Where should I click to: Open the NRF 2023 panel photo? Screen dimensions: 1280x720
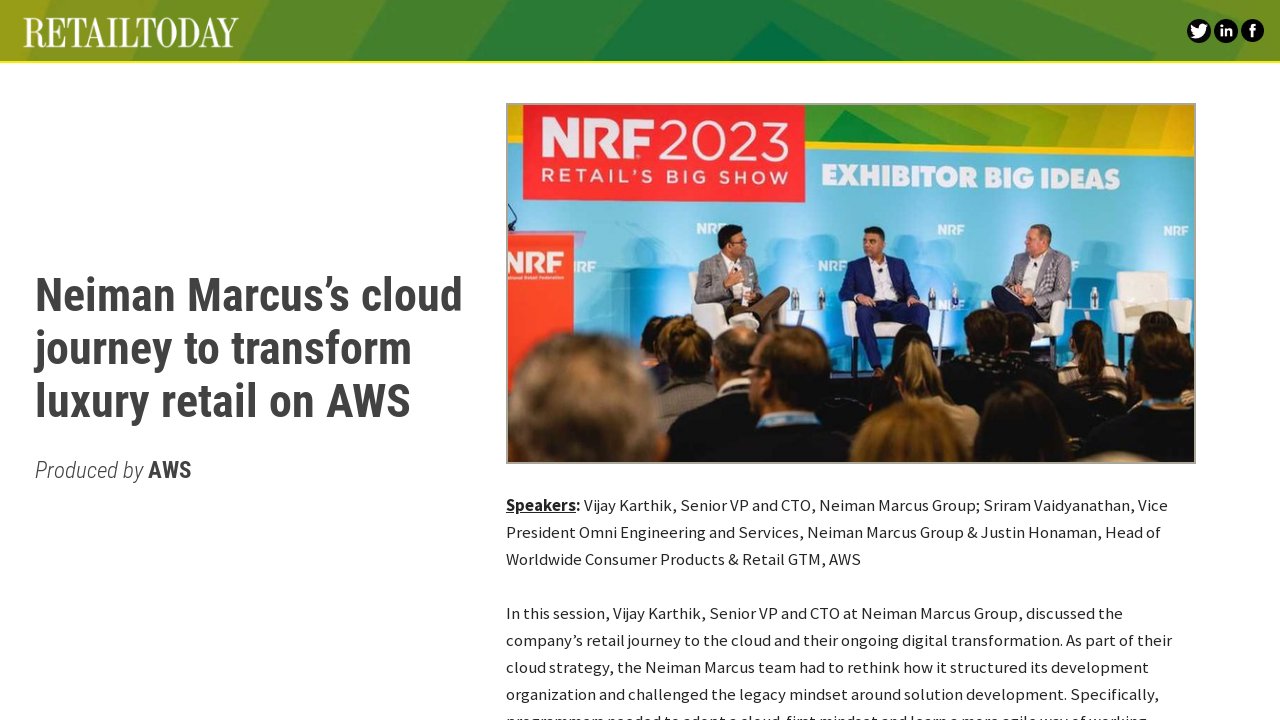coord(851,283)
